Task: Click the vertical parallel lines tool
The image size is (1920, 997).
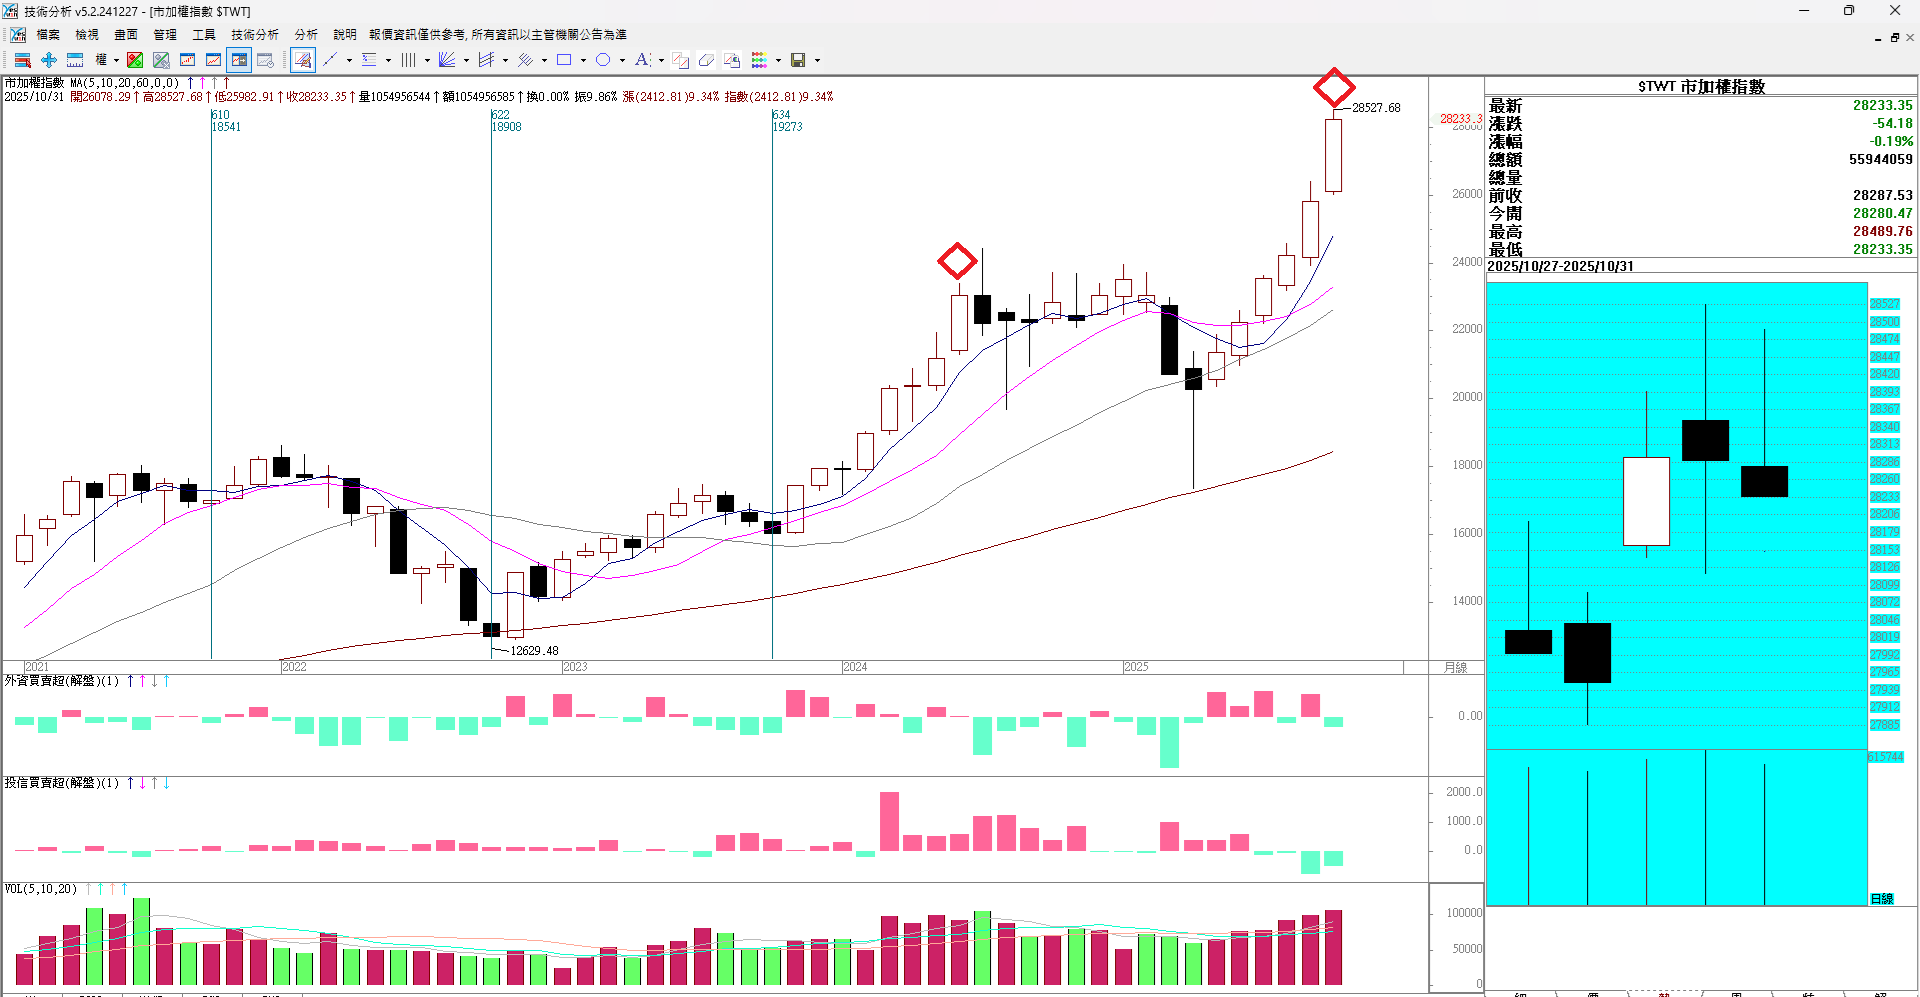Action: tap(408, 60)
